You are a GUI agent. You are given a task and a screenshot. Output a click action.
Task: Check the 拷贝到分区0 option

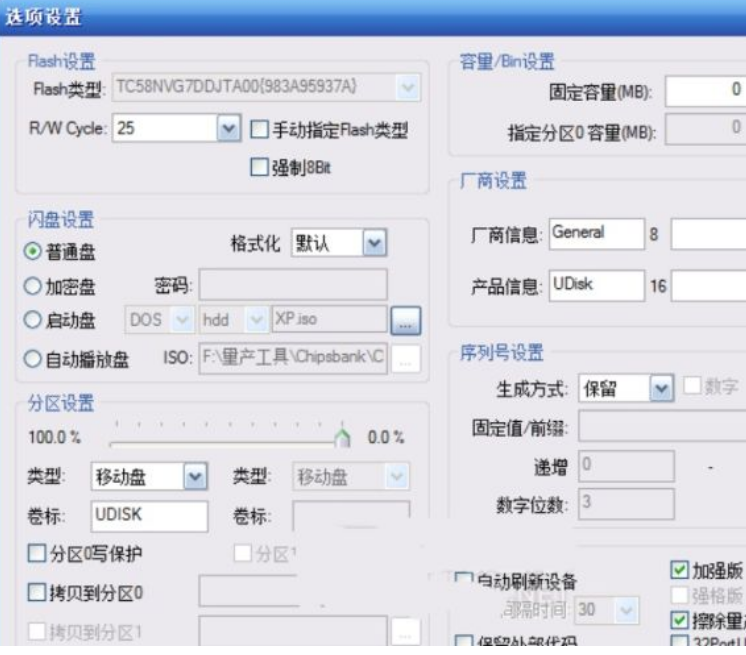[x=37, y=592]
